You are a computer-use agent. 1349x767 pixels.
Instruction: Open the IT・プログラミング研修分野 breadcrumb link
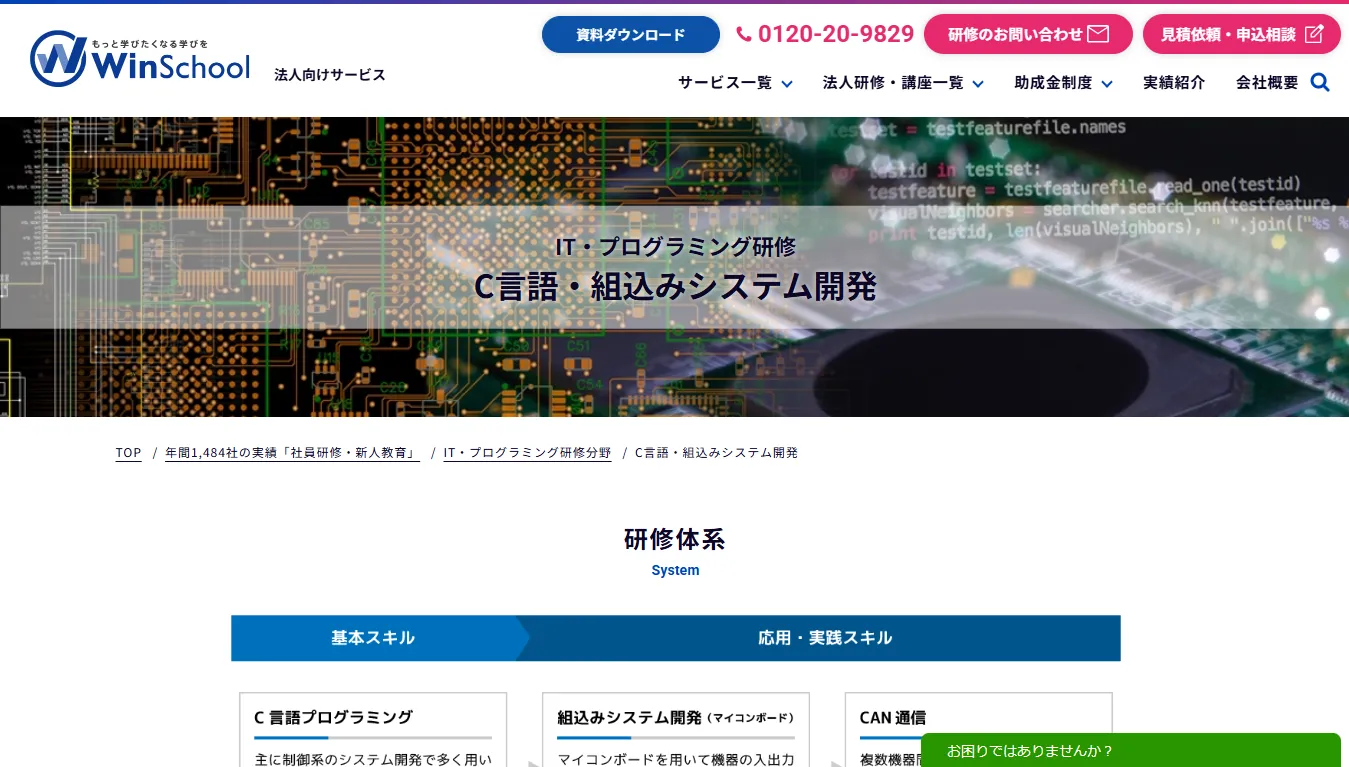[x=527, y=452]
